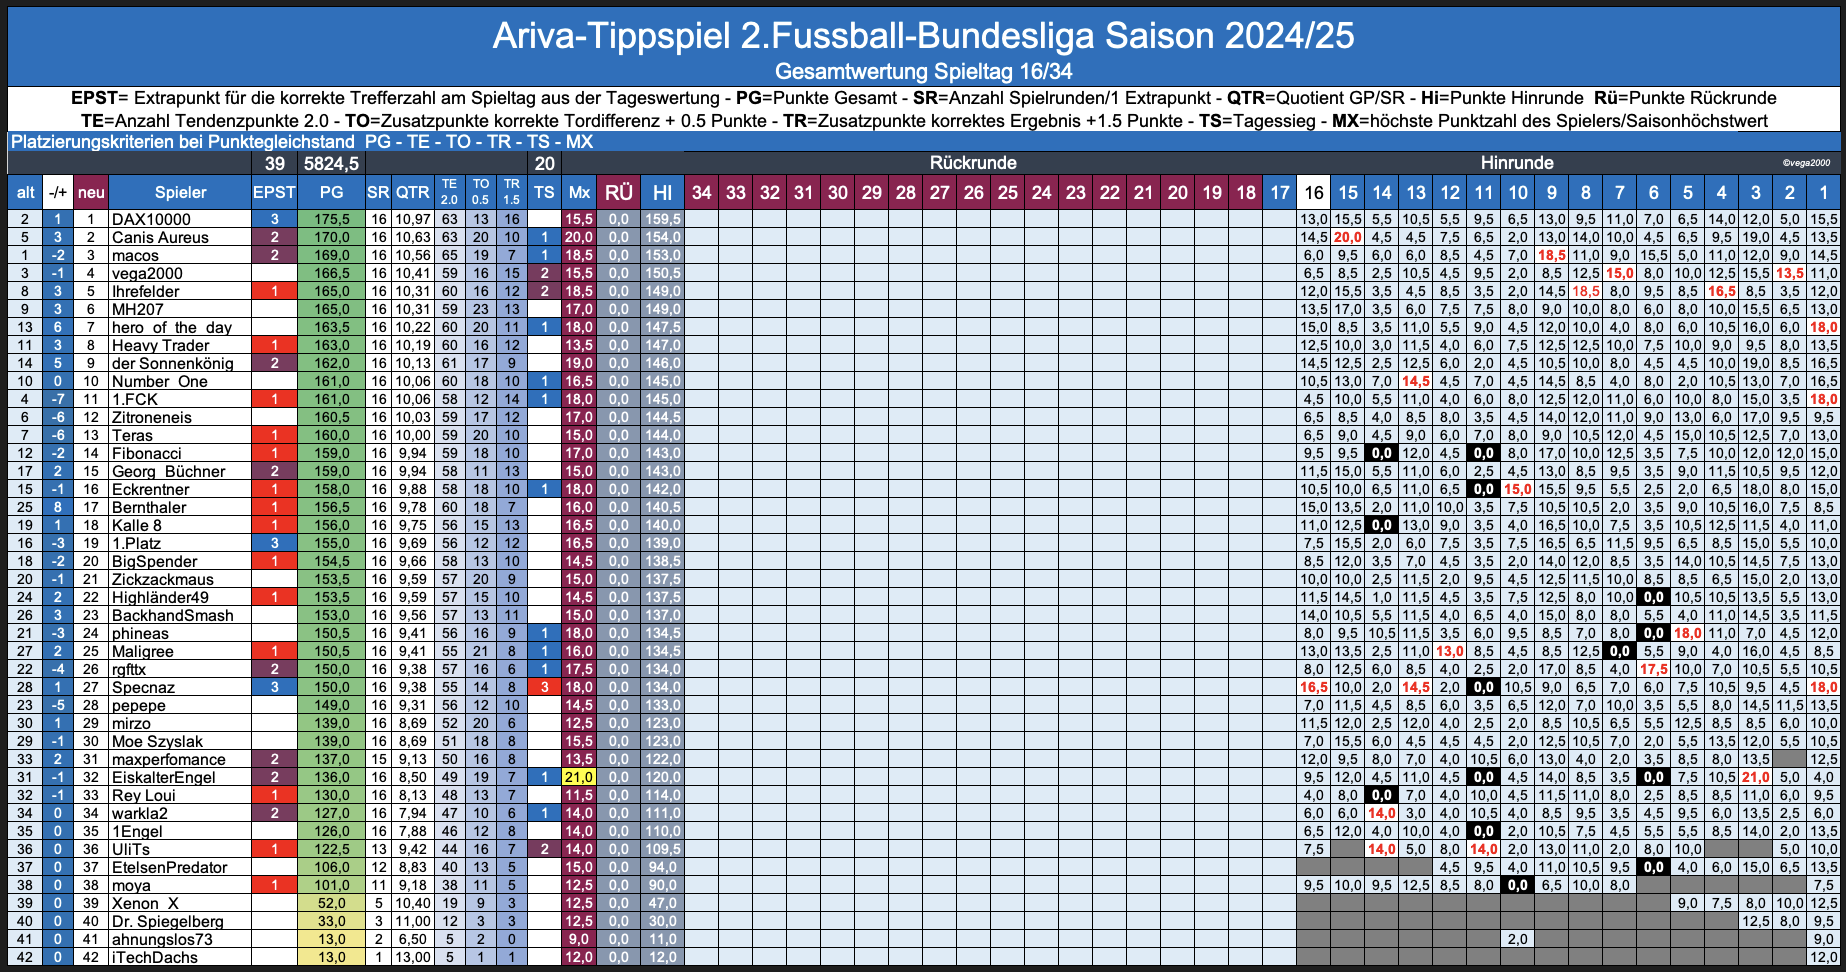Screen dimensions: 1846x972
Task: Click the 'Hinrunde' section heading
Action: coord(1517,163)
